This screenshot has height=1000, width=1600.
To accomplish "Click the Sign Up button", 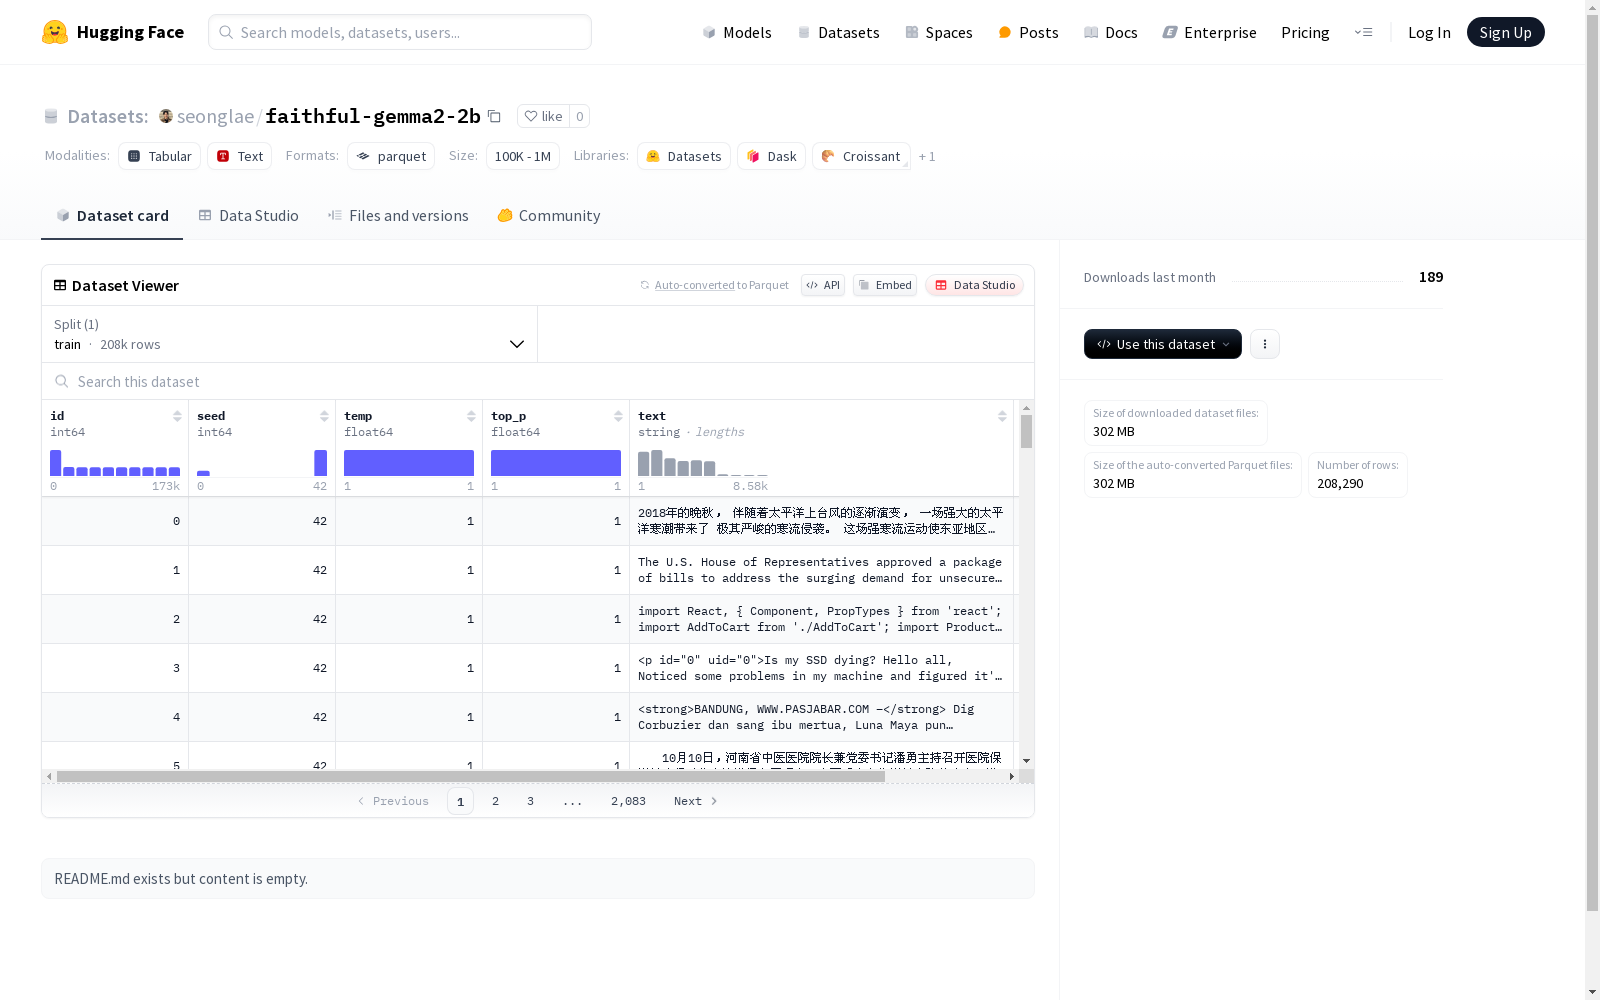I will click(x=1505, y=32).
